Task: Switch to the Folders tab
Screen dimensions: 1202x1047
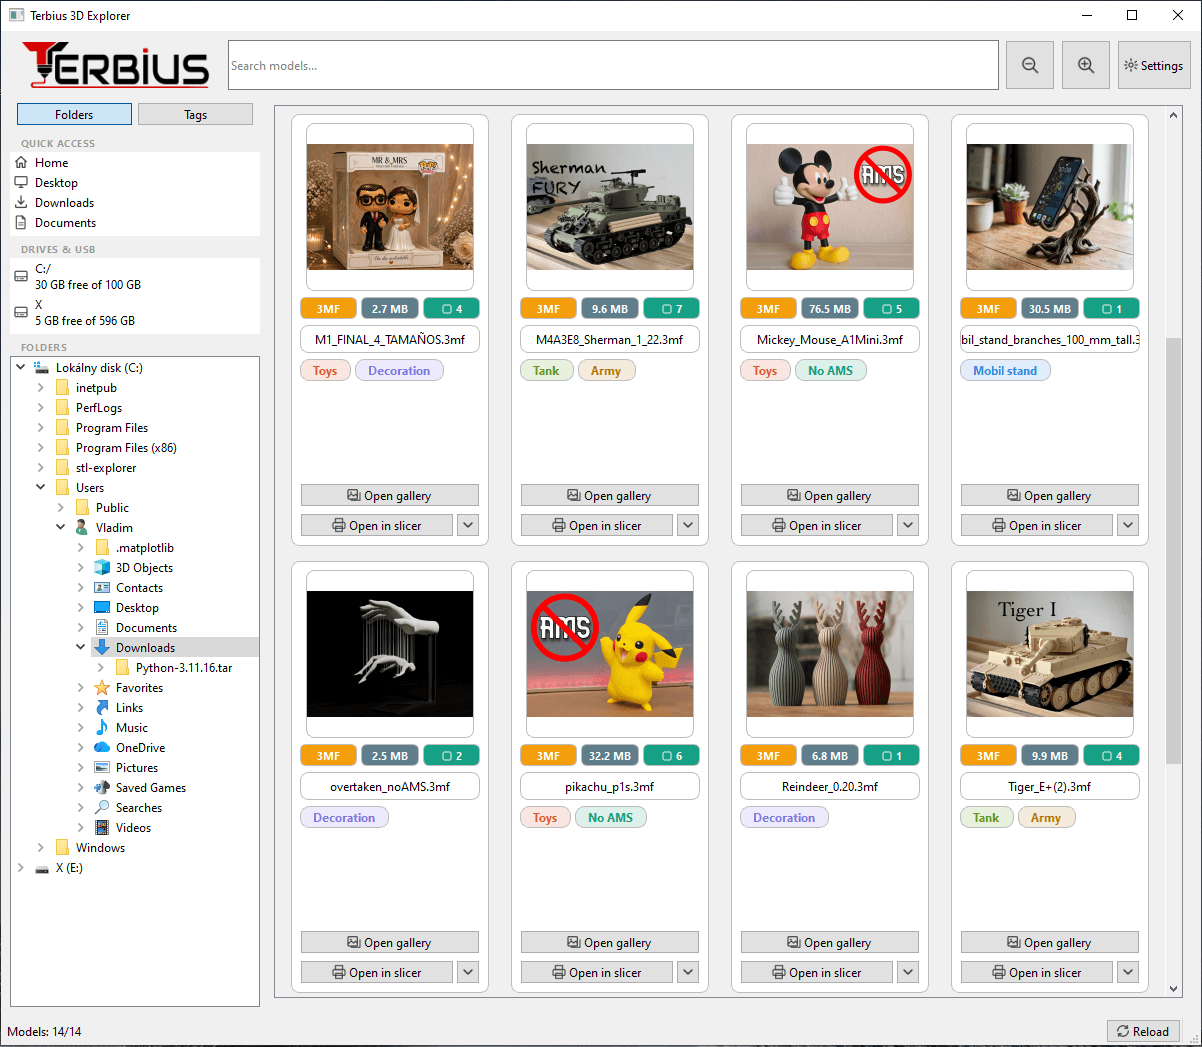Action: pyautogui.click(x=74, y=114)
